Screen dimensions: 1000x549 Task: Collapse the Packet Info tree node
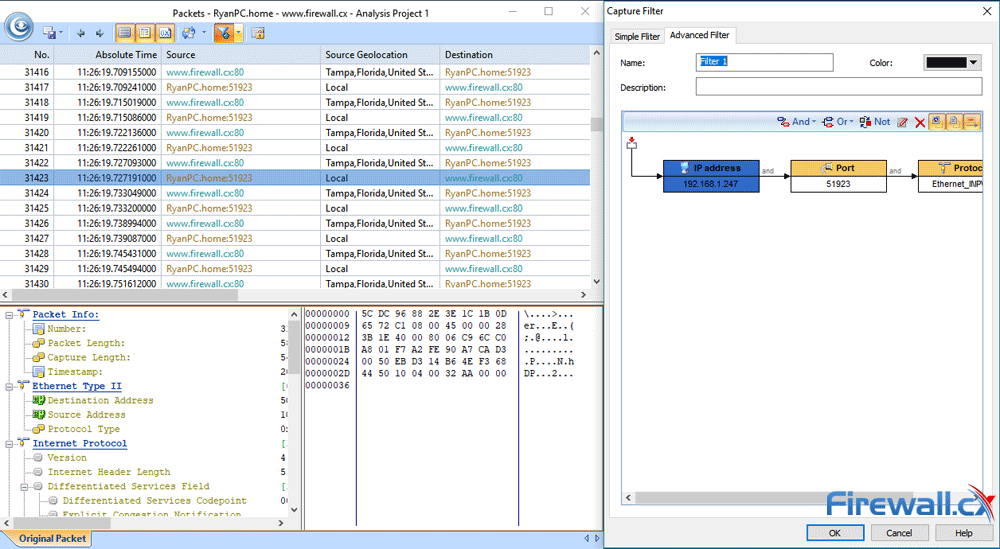10,314
